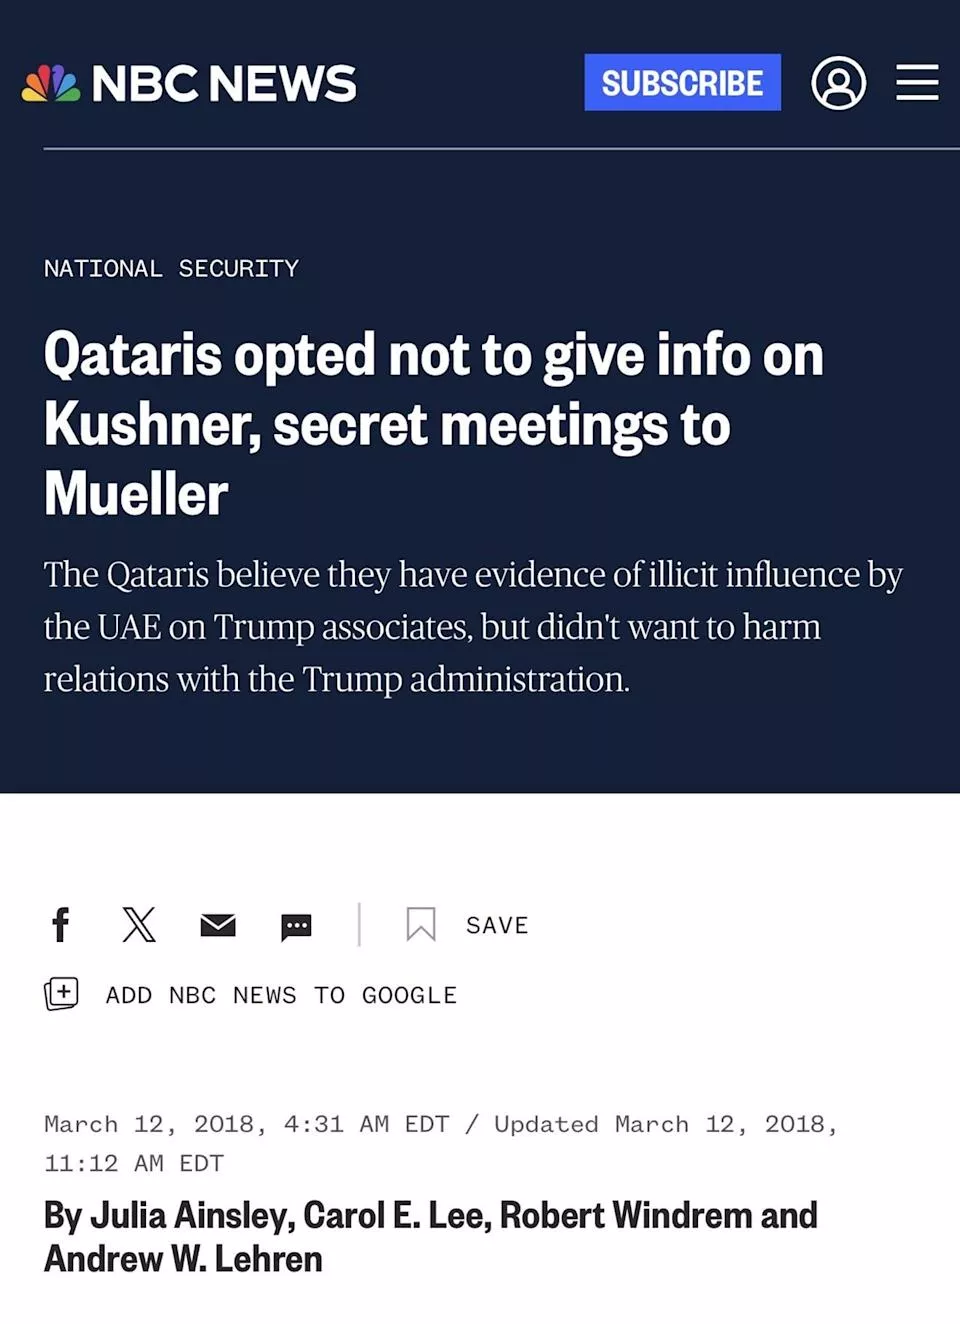Open the hamburger navigation menu
The width and height of the screenshot is (960, 1324).
(916, 83)
